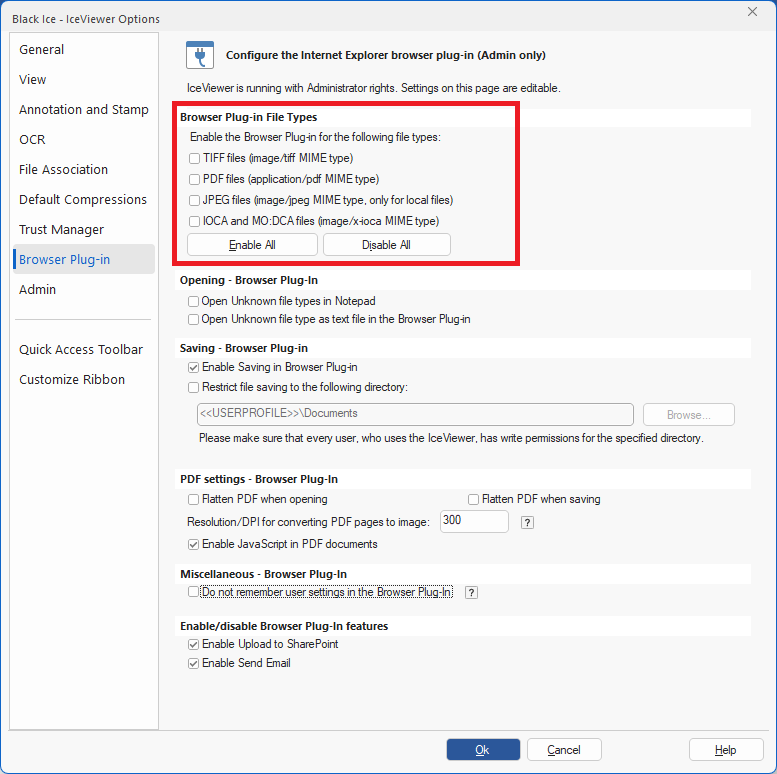Select Customize Ribbon in sidebar
This screenshot has width=777, height=774.
point(72,380)
